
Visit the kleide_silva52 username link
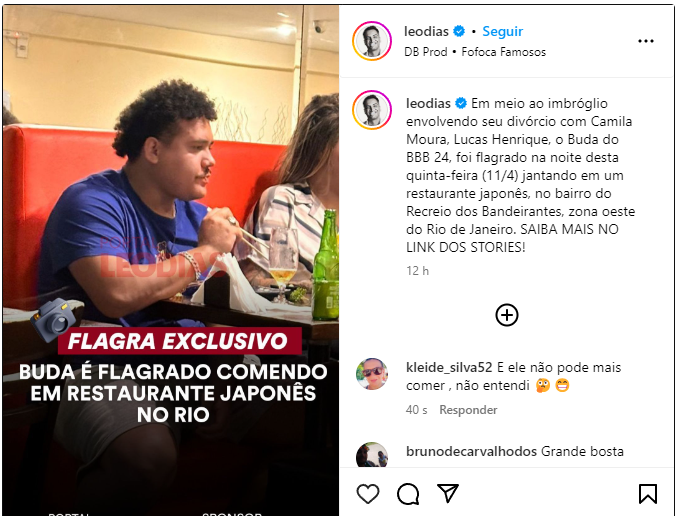click(x=449, y=367)
